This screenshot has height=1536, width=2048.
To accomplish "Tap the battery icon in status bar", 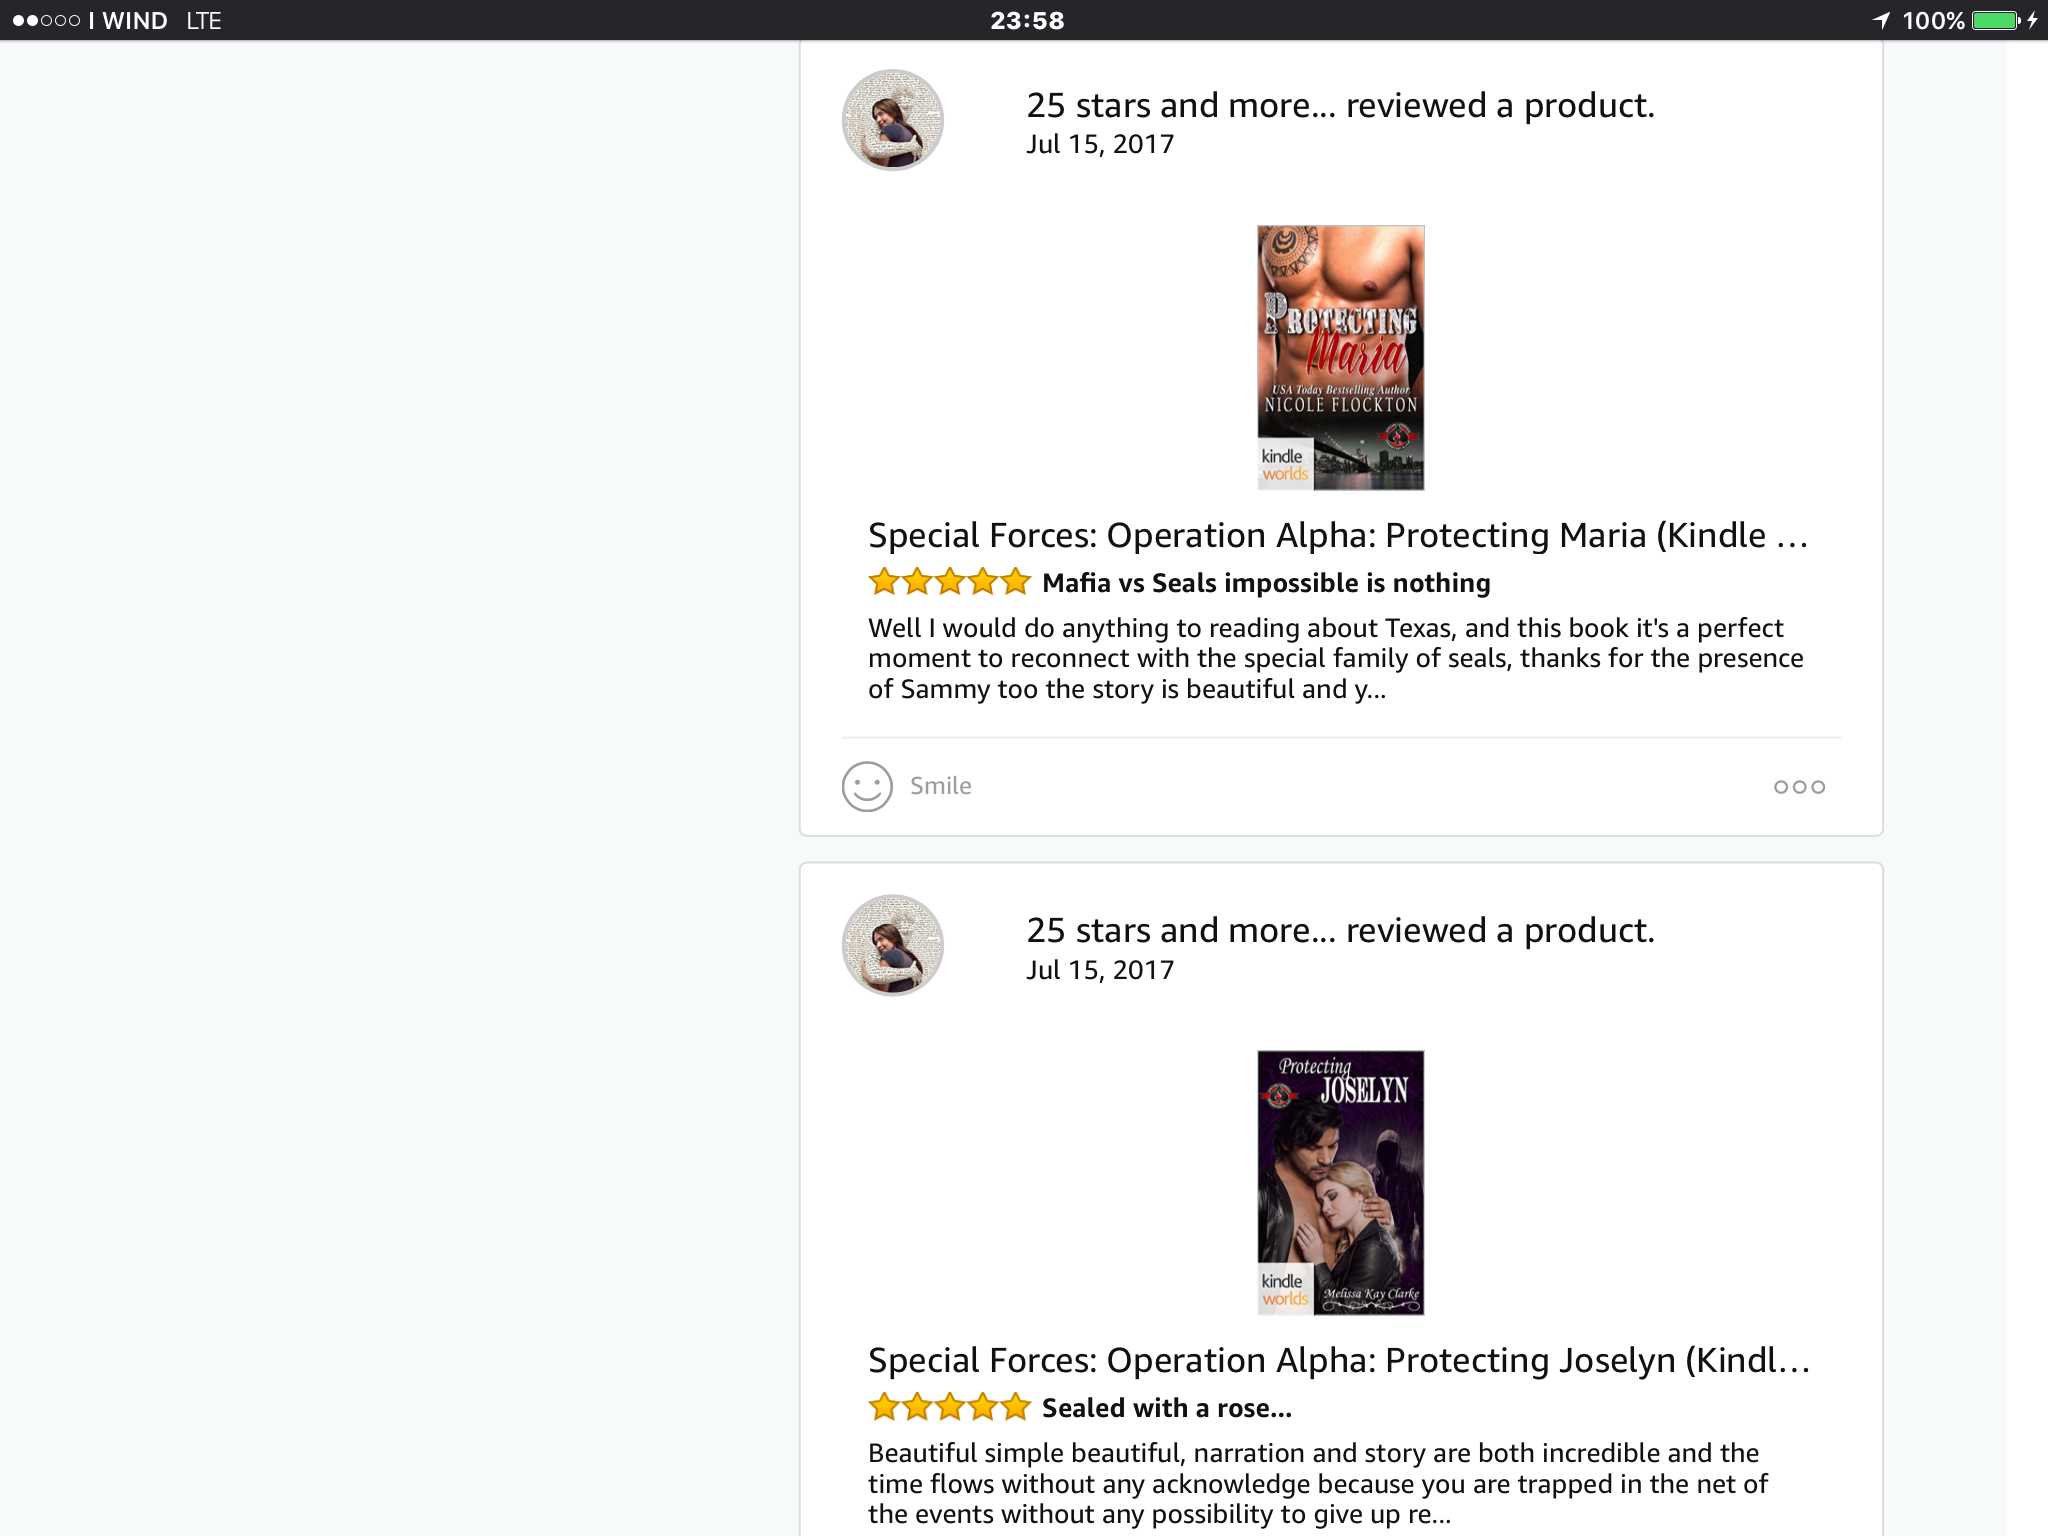I will [1996, 21].
